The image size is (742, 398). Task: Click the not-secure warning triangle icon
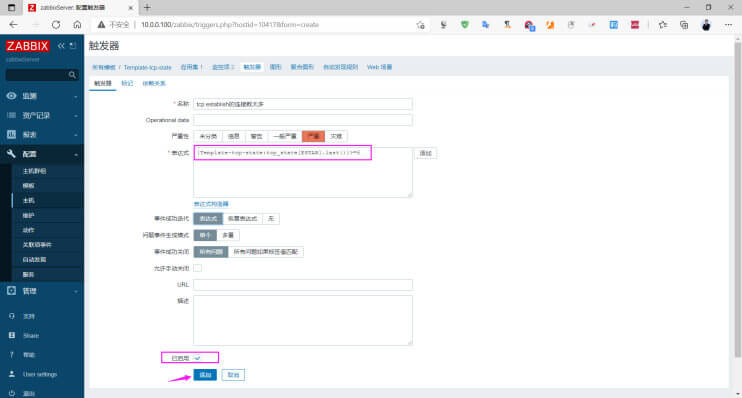point(101,25)
